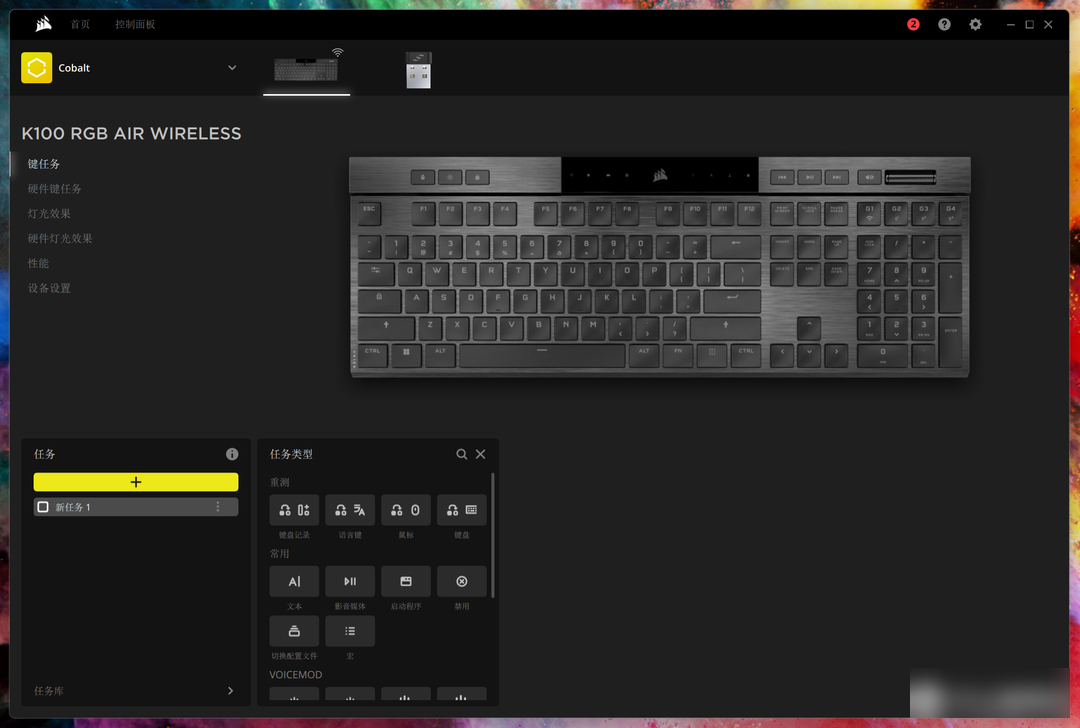
Task: Select the ESC key on the keyboard
Action: click(x=369, y=213)
